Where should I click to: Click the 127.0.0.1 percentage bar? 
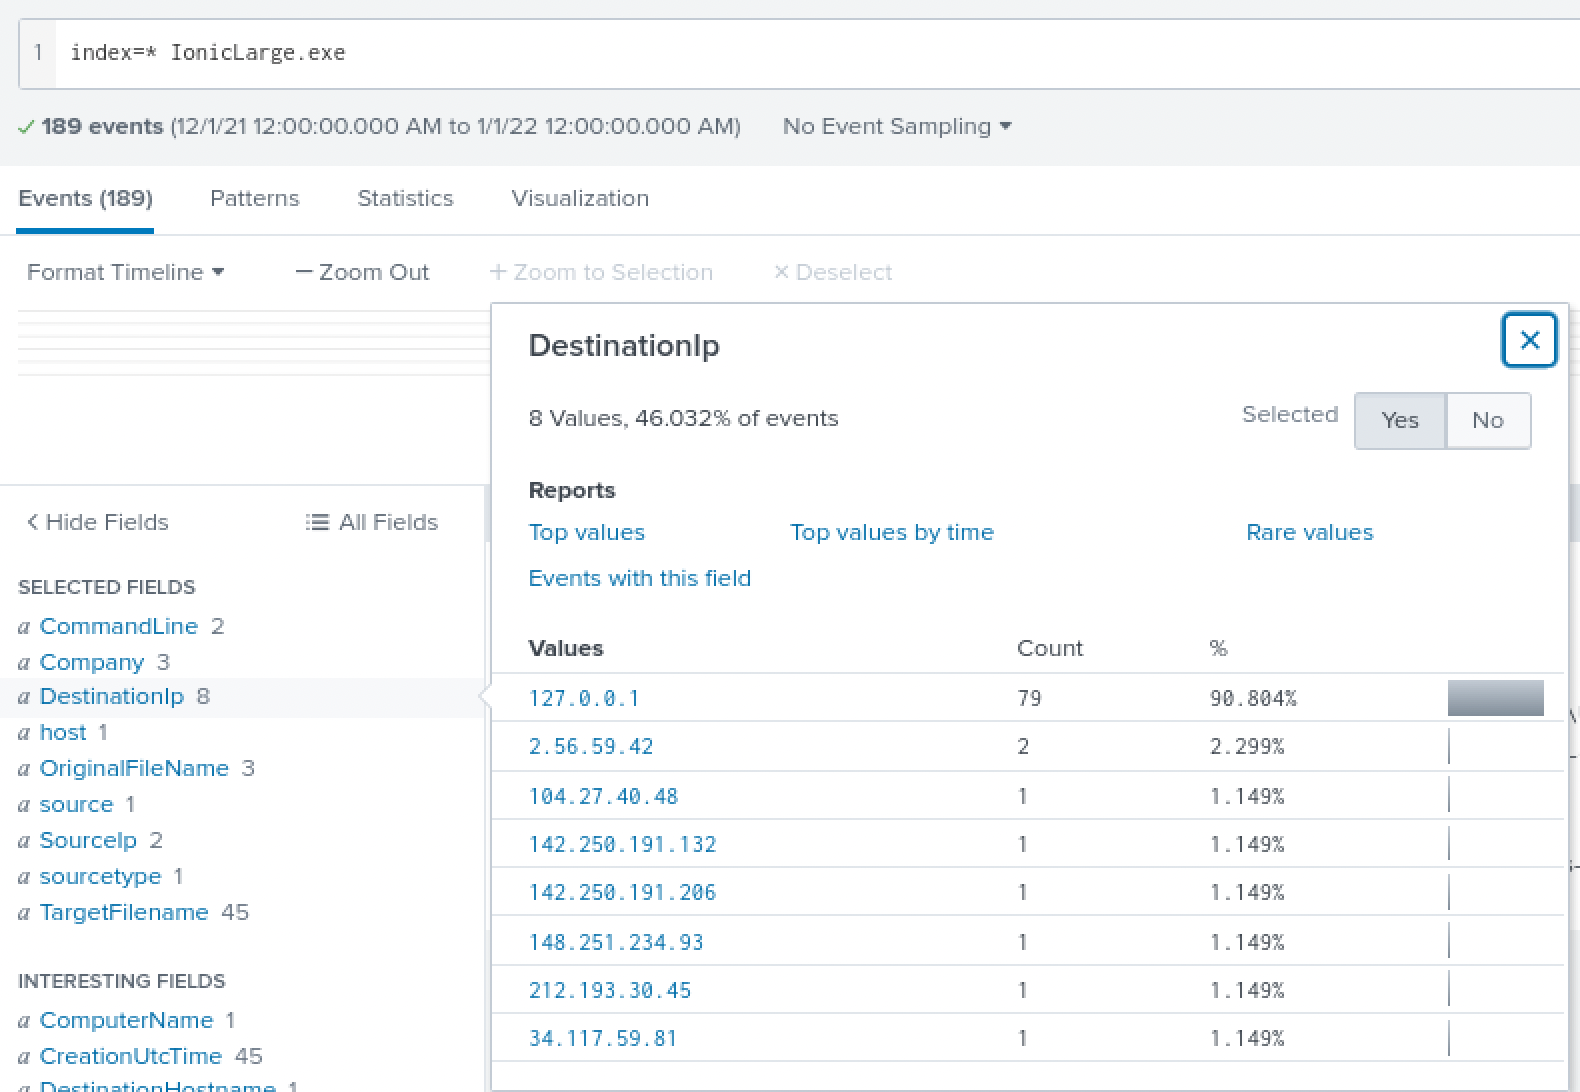[x=1496, y=698]
